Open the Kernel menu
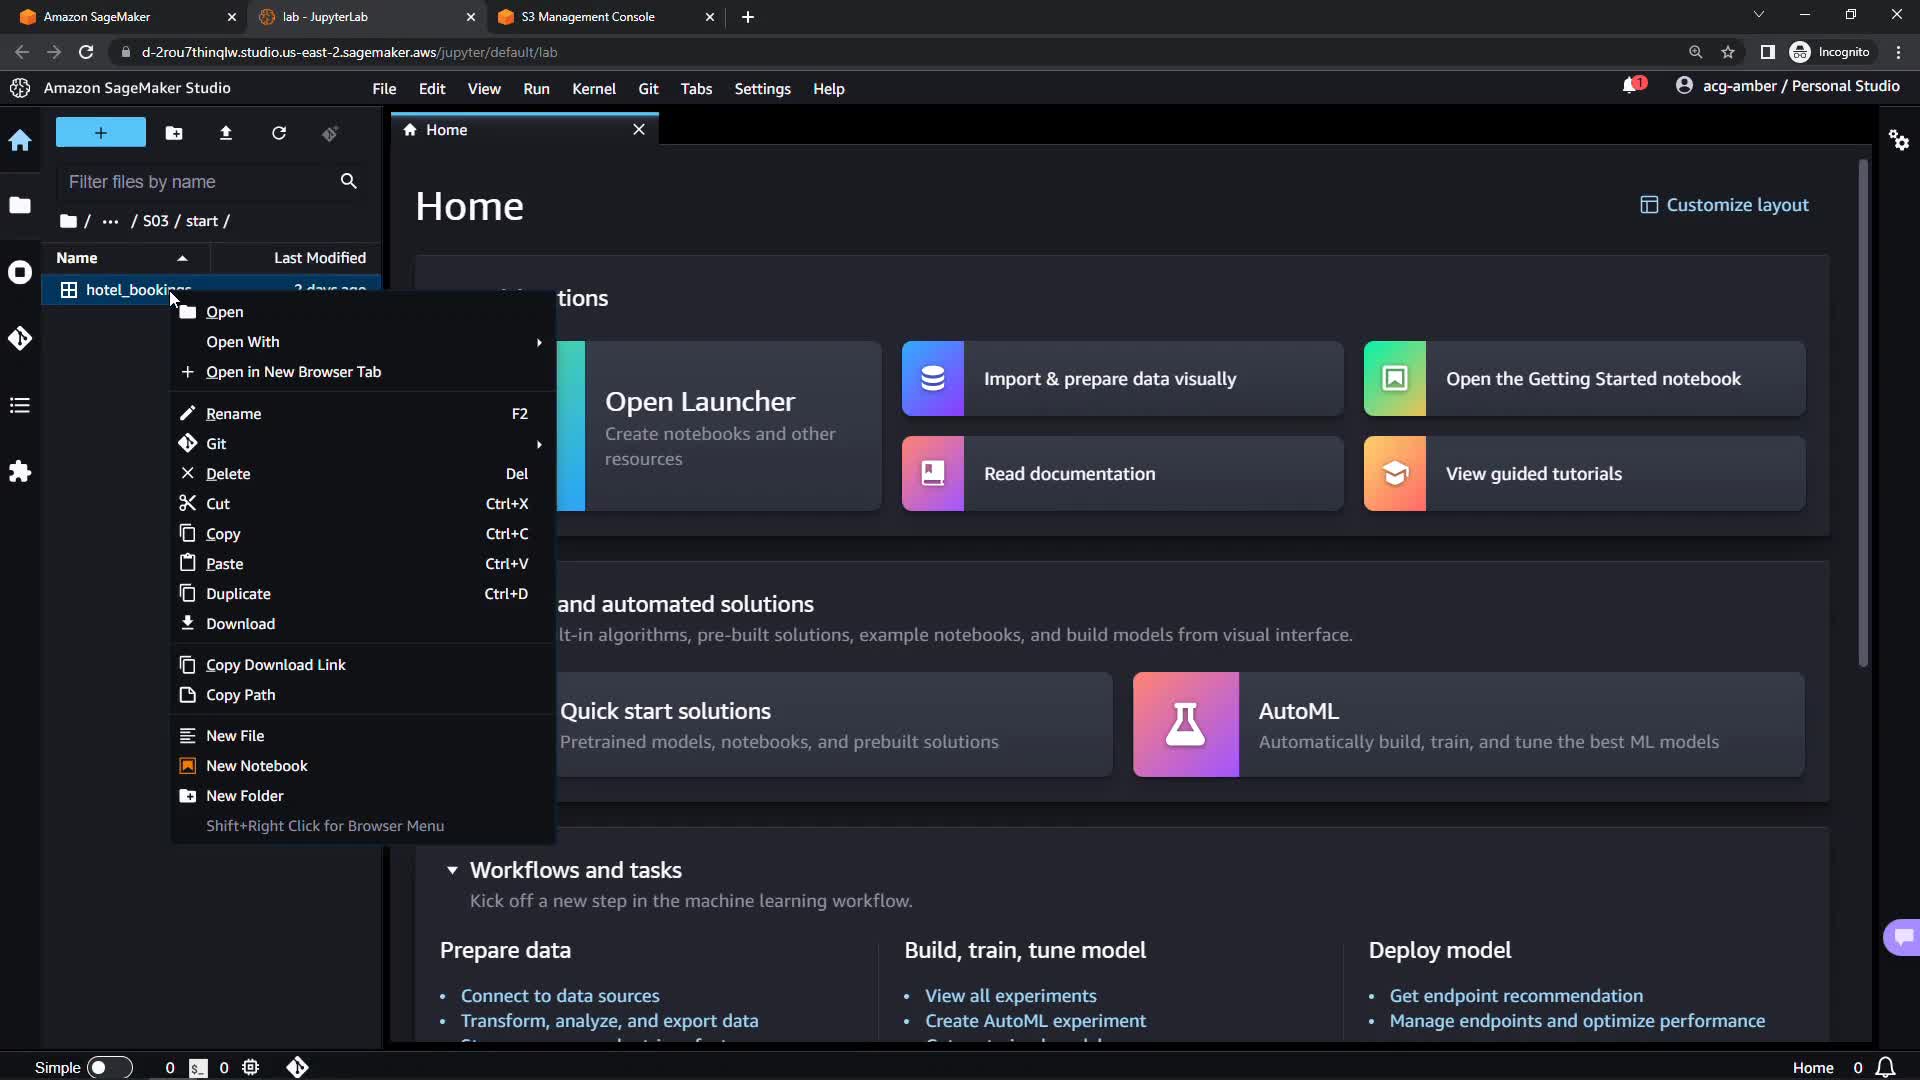Viewport: 1920px width, 1080px height. (x=593, y=89)
